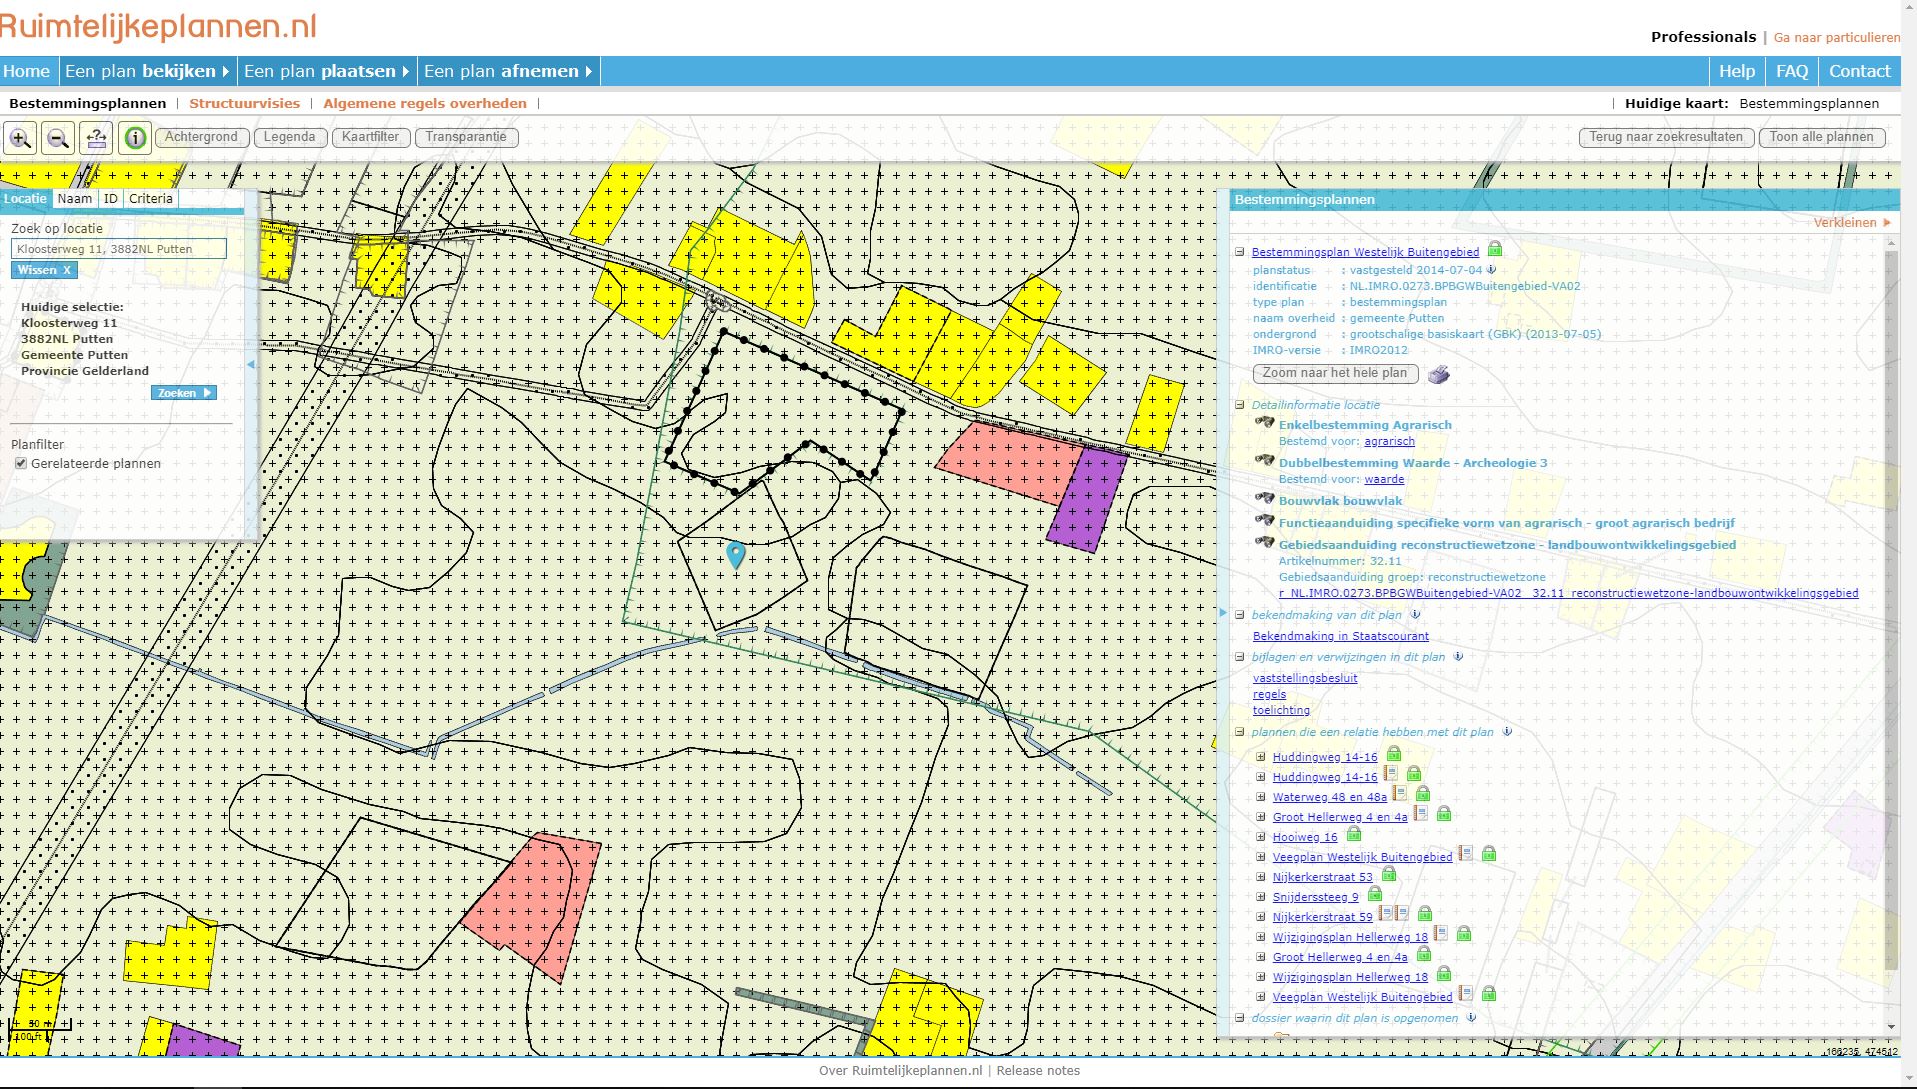The image size is (1917, 1089).
Task: Select the zoom out magnifier tool
Action: pyautogui.click(x=59, y=138)
